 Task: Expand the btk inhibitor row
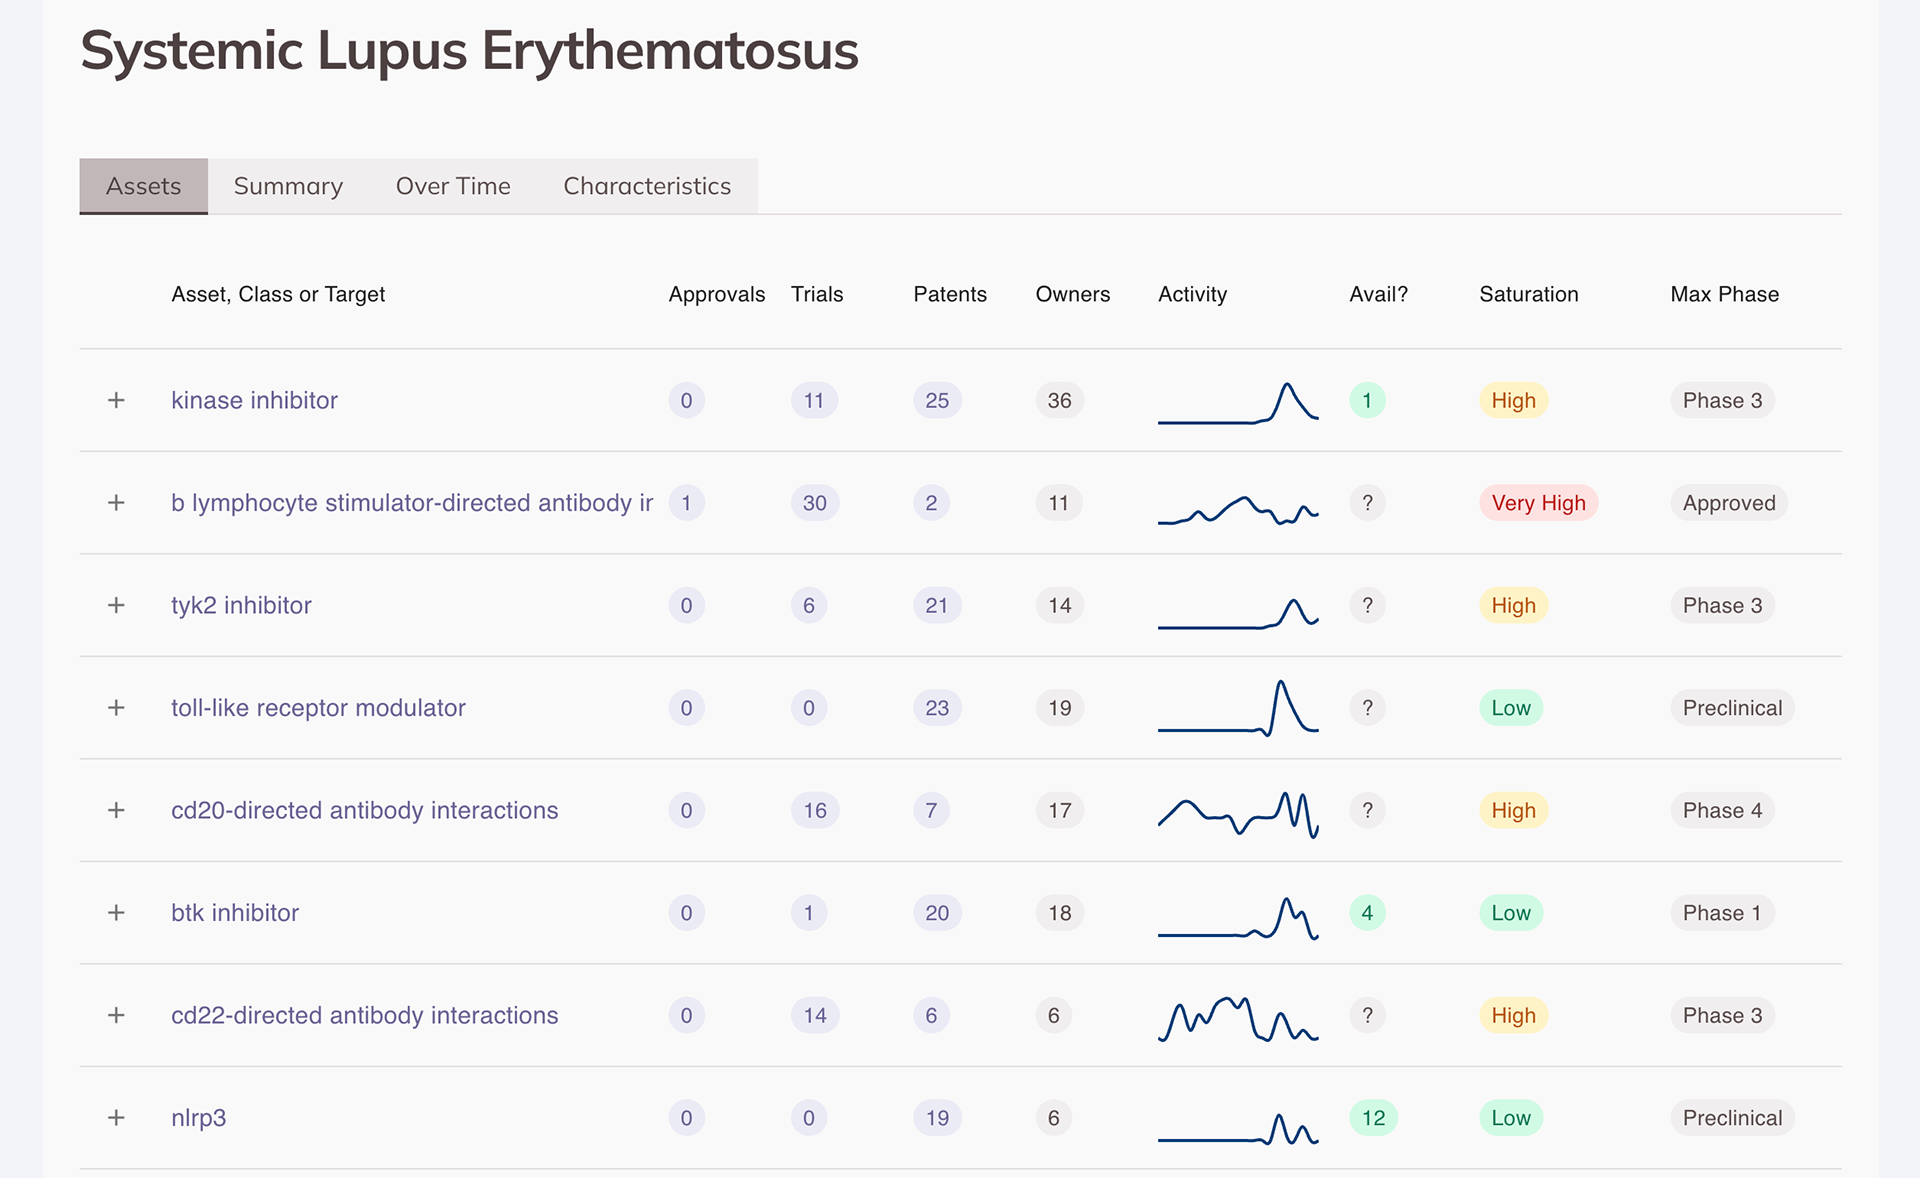point(116,913)
